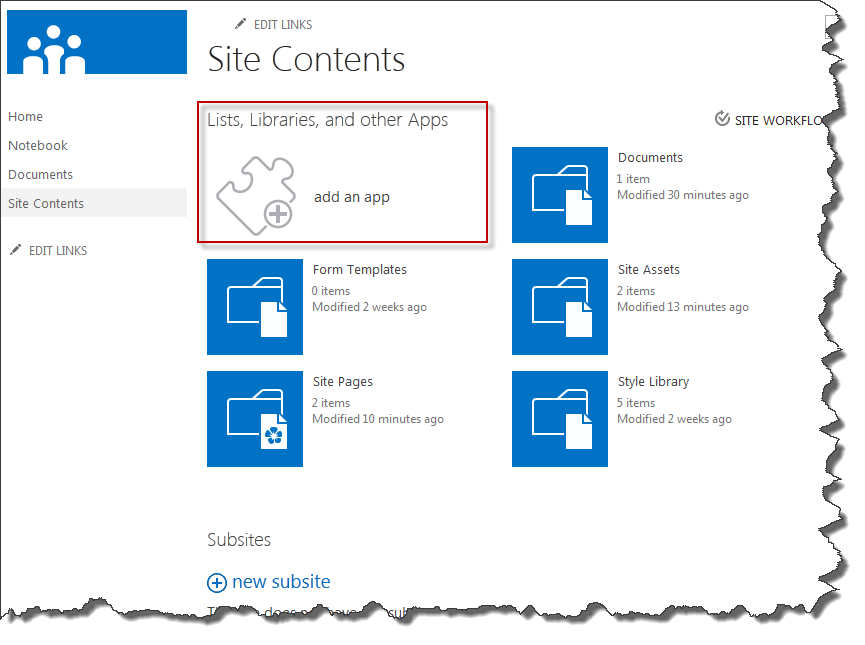
Task: Open the Documents library title link
Action: pos(650,158)
